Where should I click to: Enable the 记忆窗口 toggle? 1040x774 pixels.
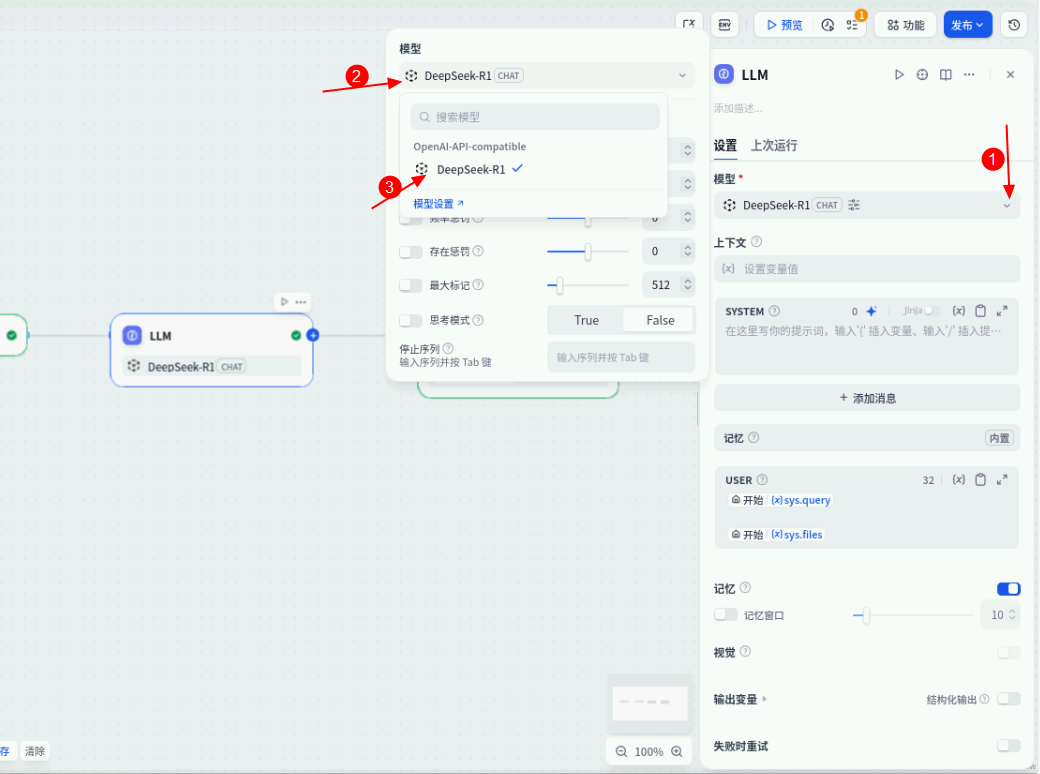(x=726, y=615)
